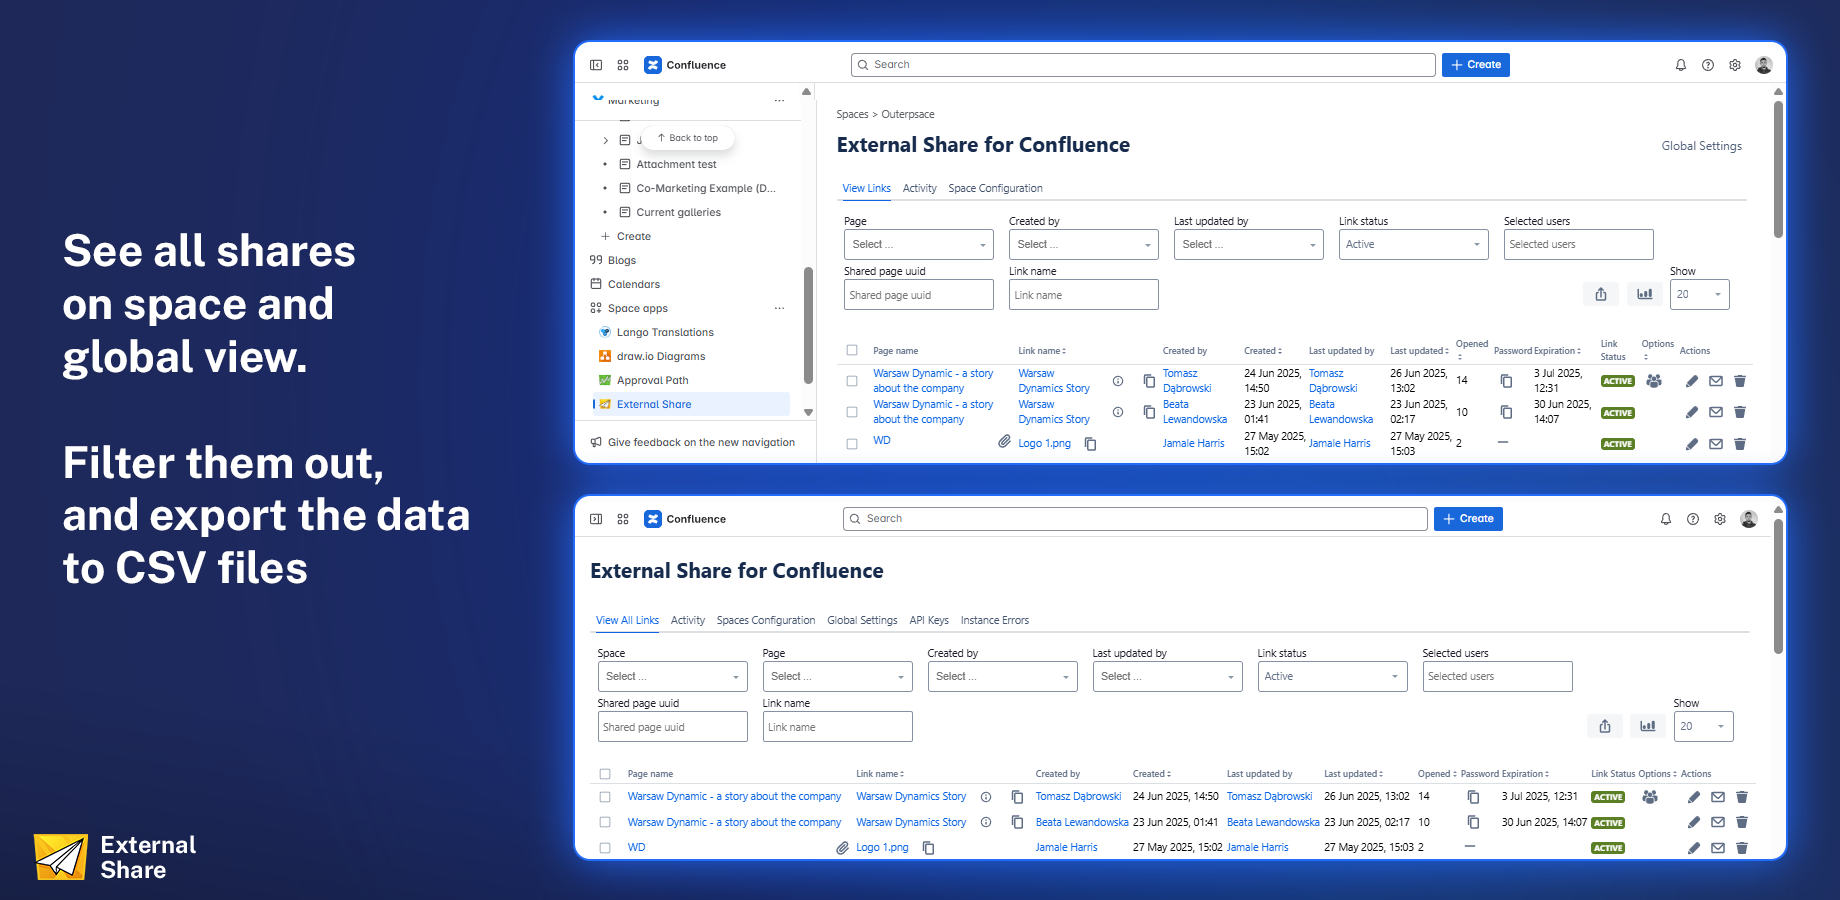Click Create button in top window
This screenshot has height=900, width=1840.
1476,65
